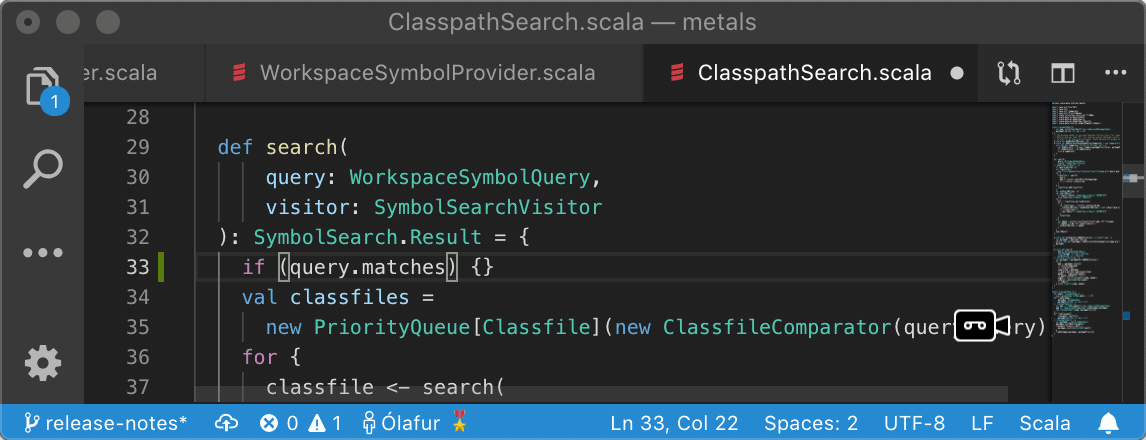Viewport: 1146px width, 440px height.
Task: Click the for keyword on line 36
Action: [259, 357]
